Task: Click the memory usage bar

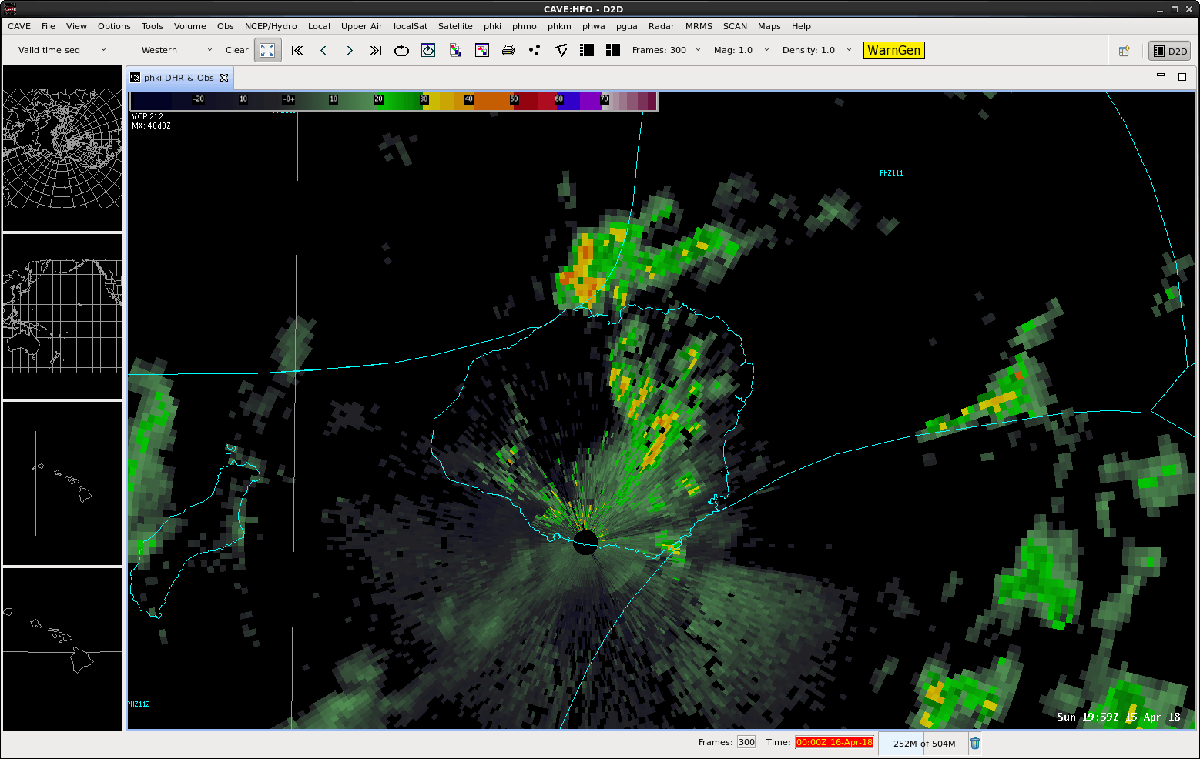Action: click(x=922, y=742)
